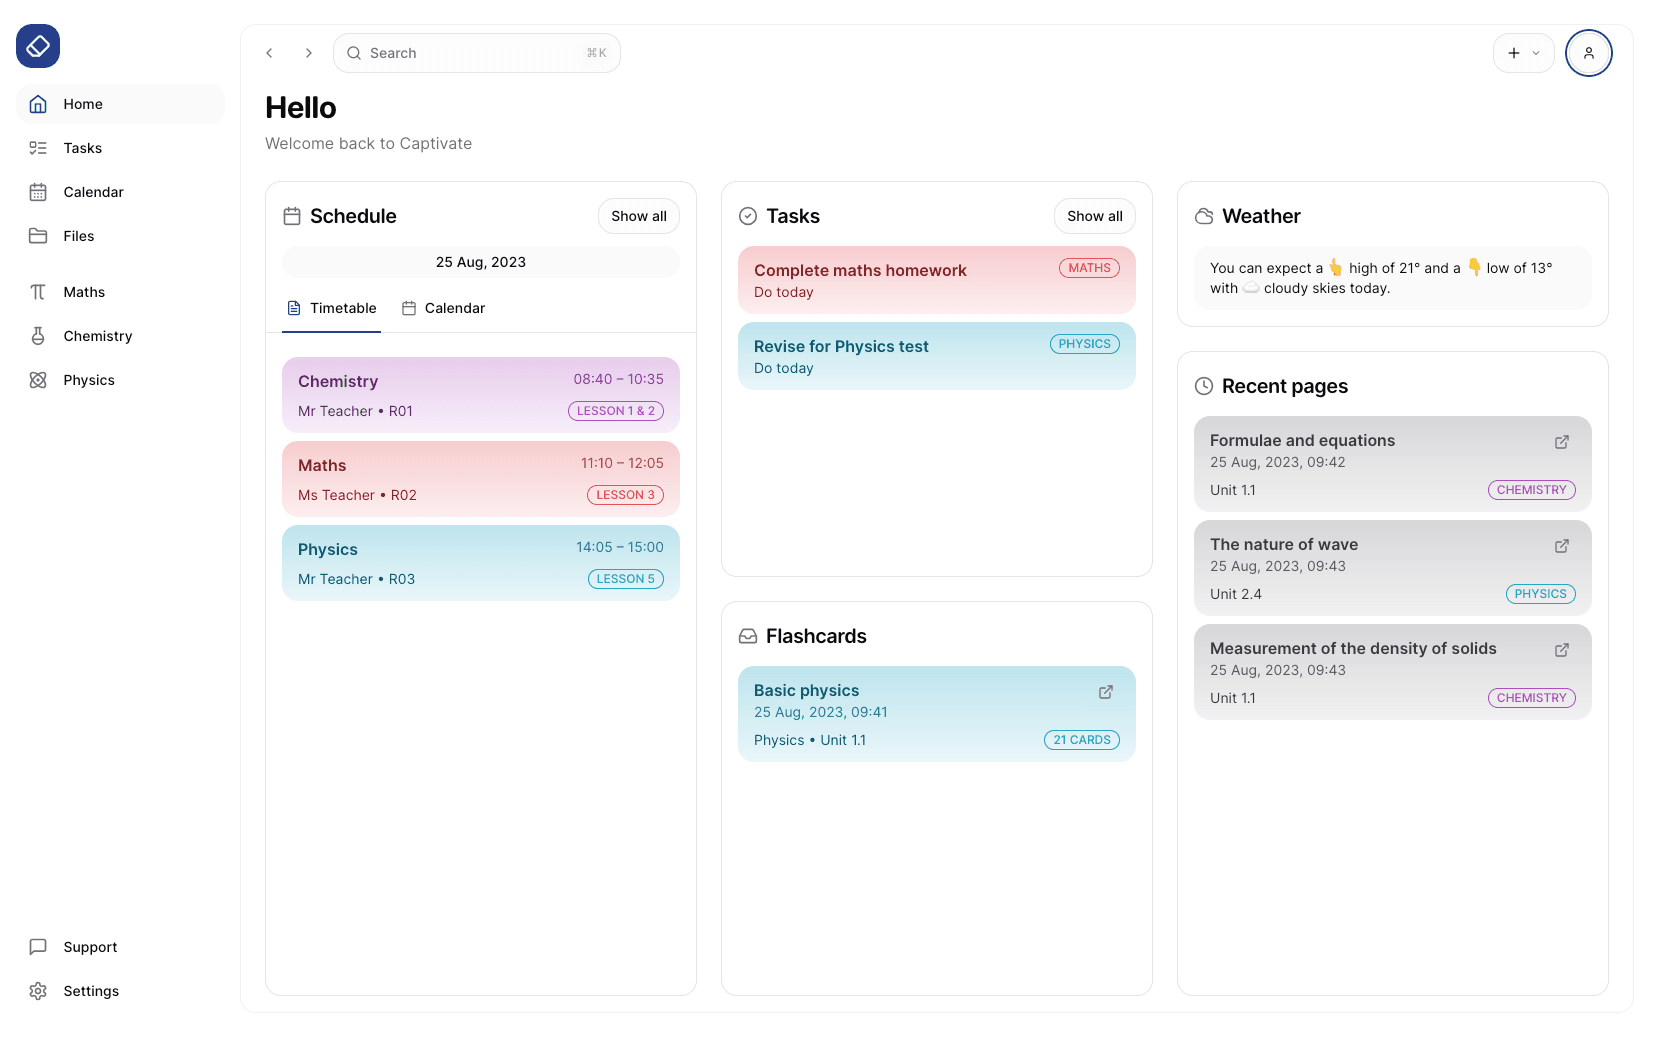Switch to the Calendar tab in Schedule
The width and height of the screenshot is (1658, 1037).
444,308
